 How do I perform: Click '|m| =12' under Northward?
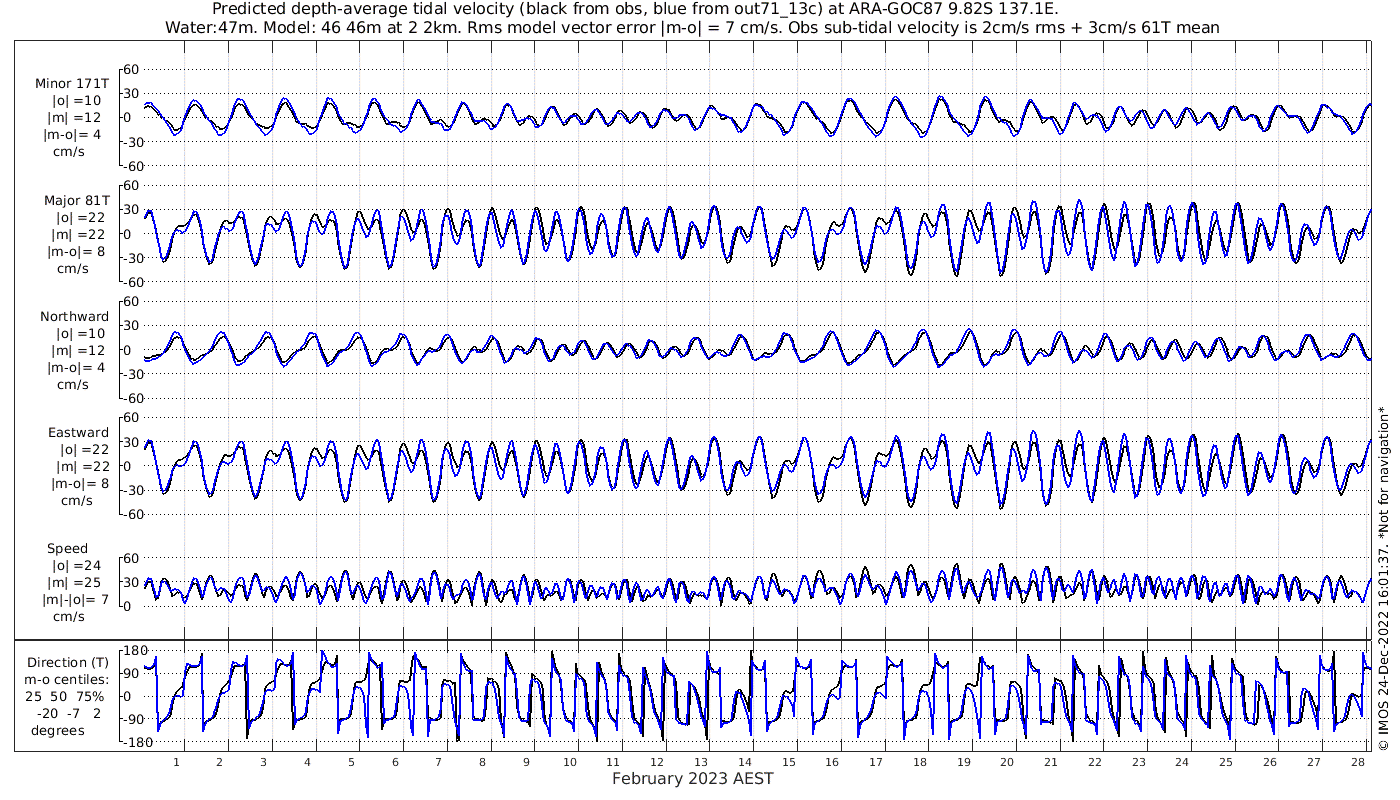80,350
